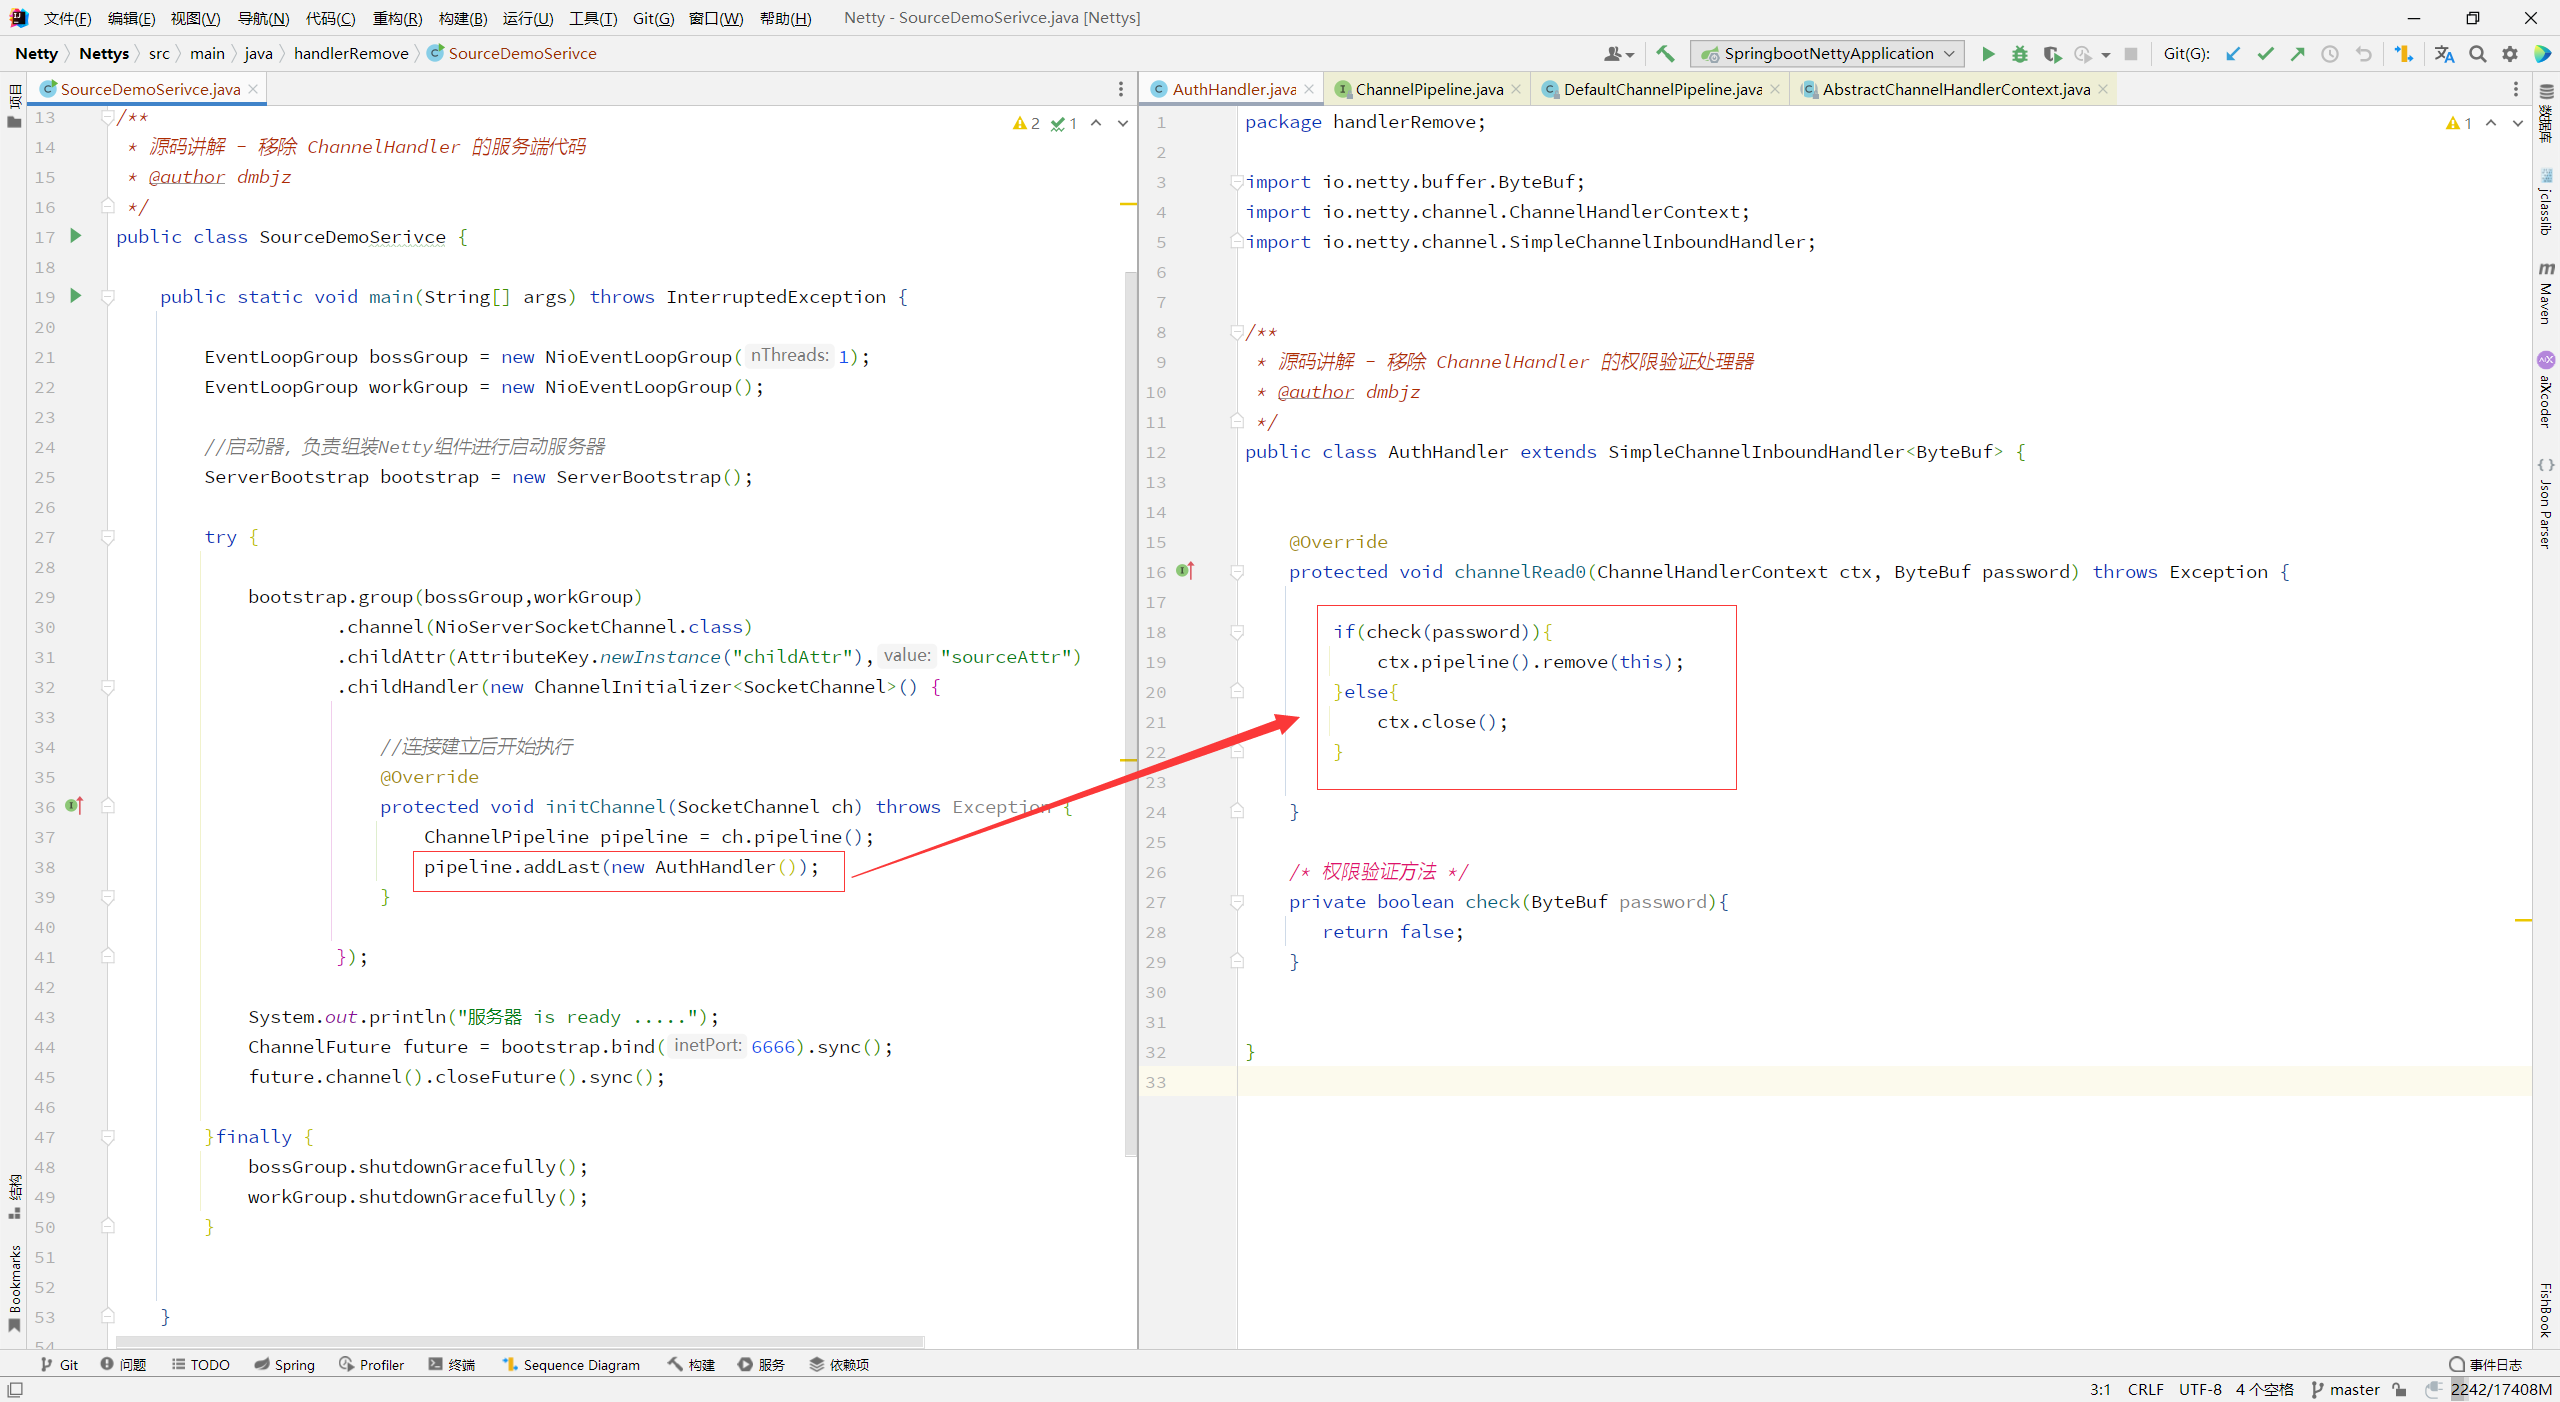The height and width of the screenshot is (1402, 2560).
Task: Collapse the main method fold marker
Action: 108,297
